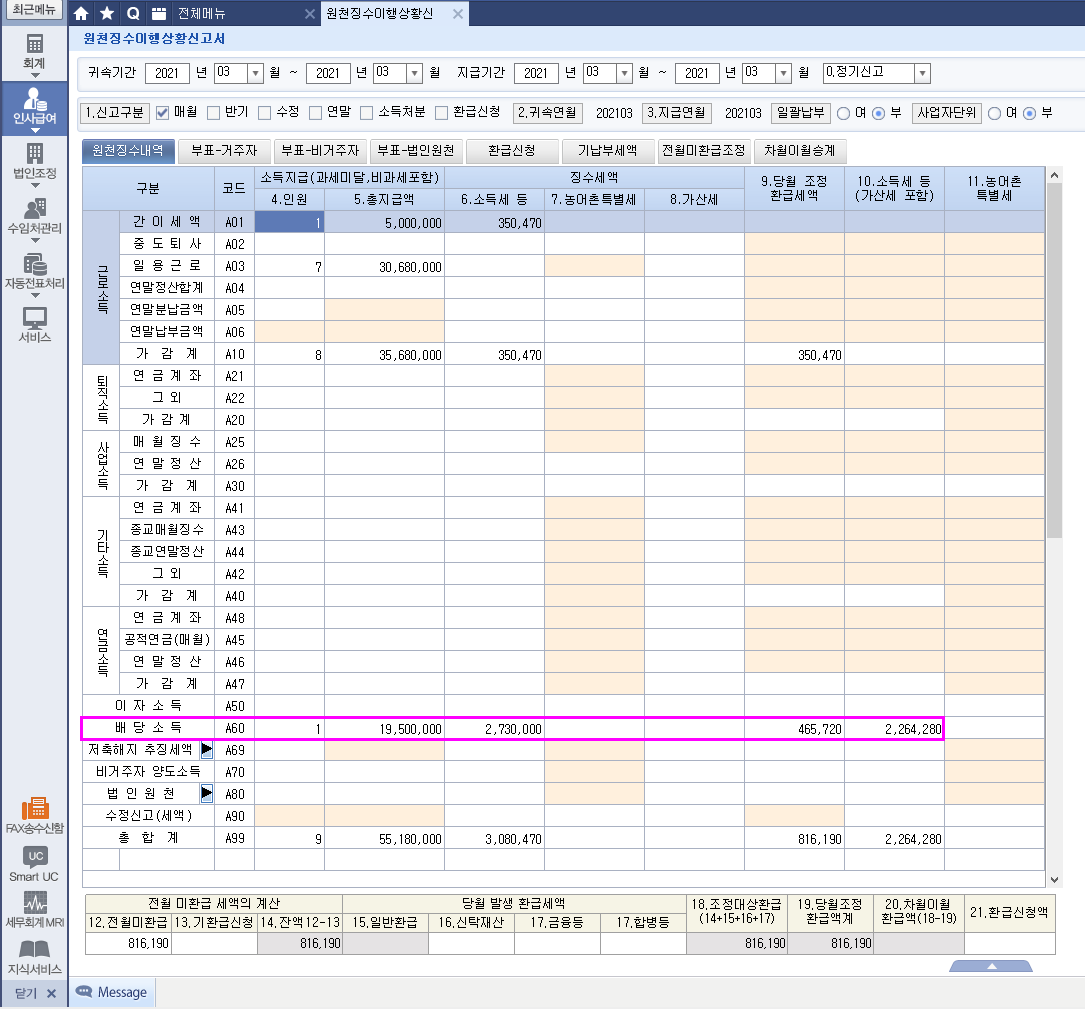Image resolution: width=1085 pixels, height=1009 pixels.
Task: Expand 귀속기간 start month dropdown
Action: tap(254, 73)
